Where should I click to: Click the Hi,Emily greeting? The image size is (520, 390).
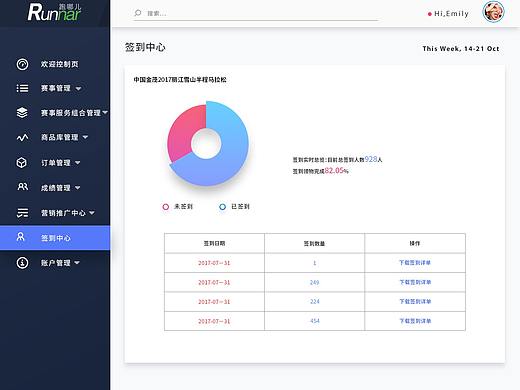point(451,14)
